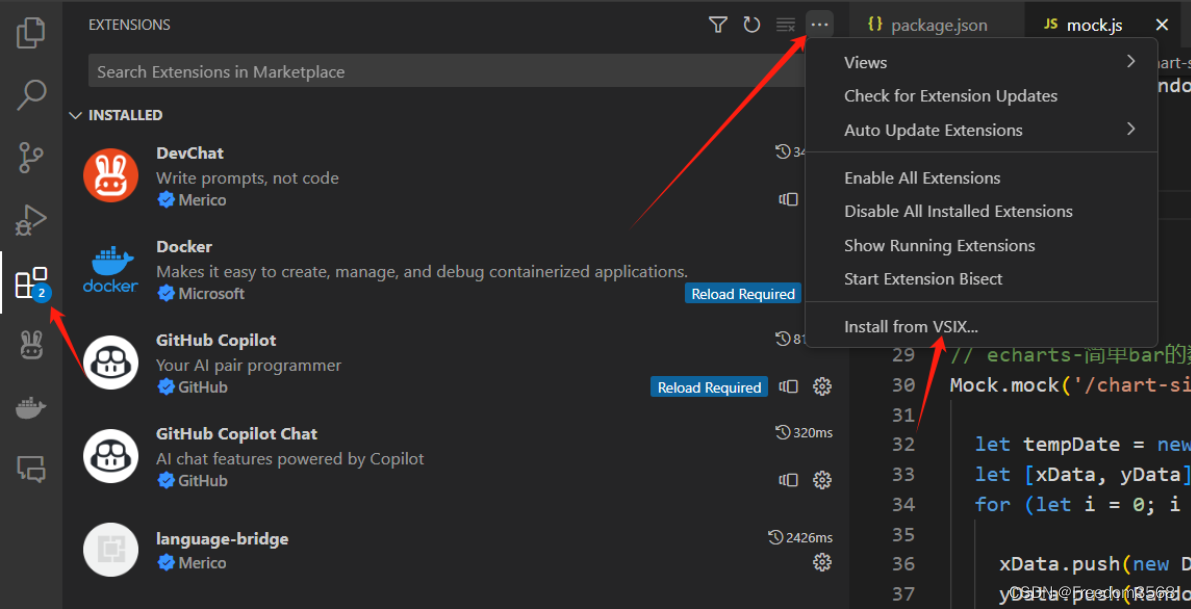The image size is (1191, 609).
Task: Click remote icon on GitHub Copilot Chat row
Action: coord(788,480)
